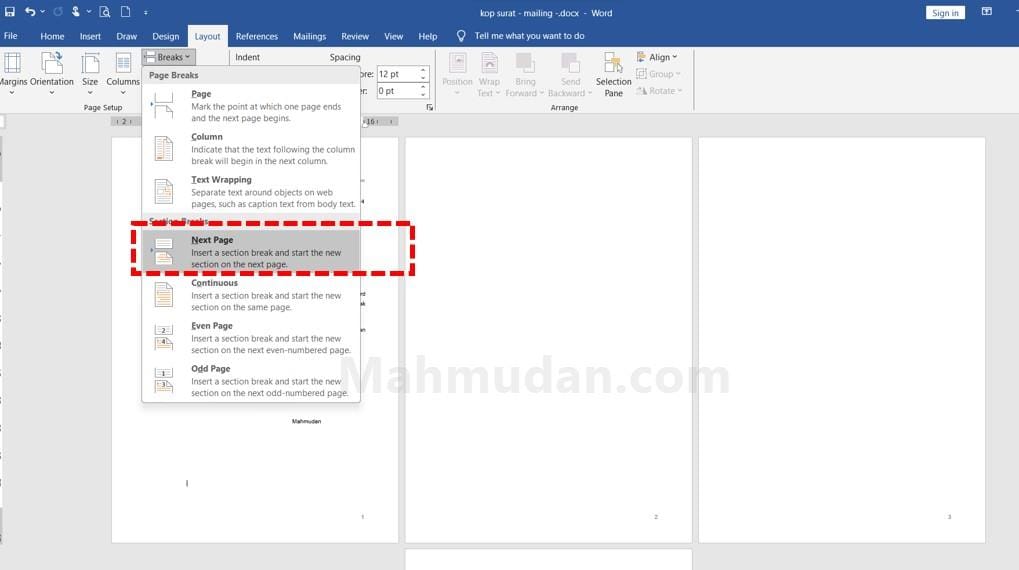The image size is (1019, 570).
Task: Switch to the References tab
Action: (x=256, y=36)
